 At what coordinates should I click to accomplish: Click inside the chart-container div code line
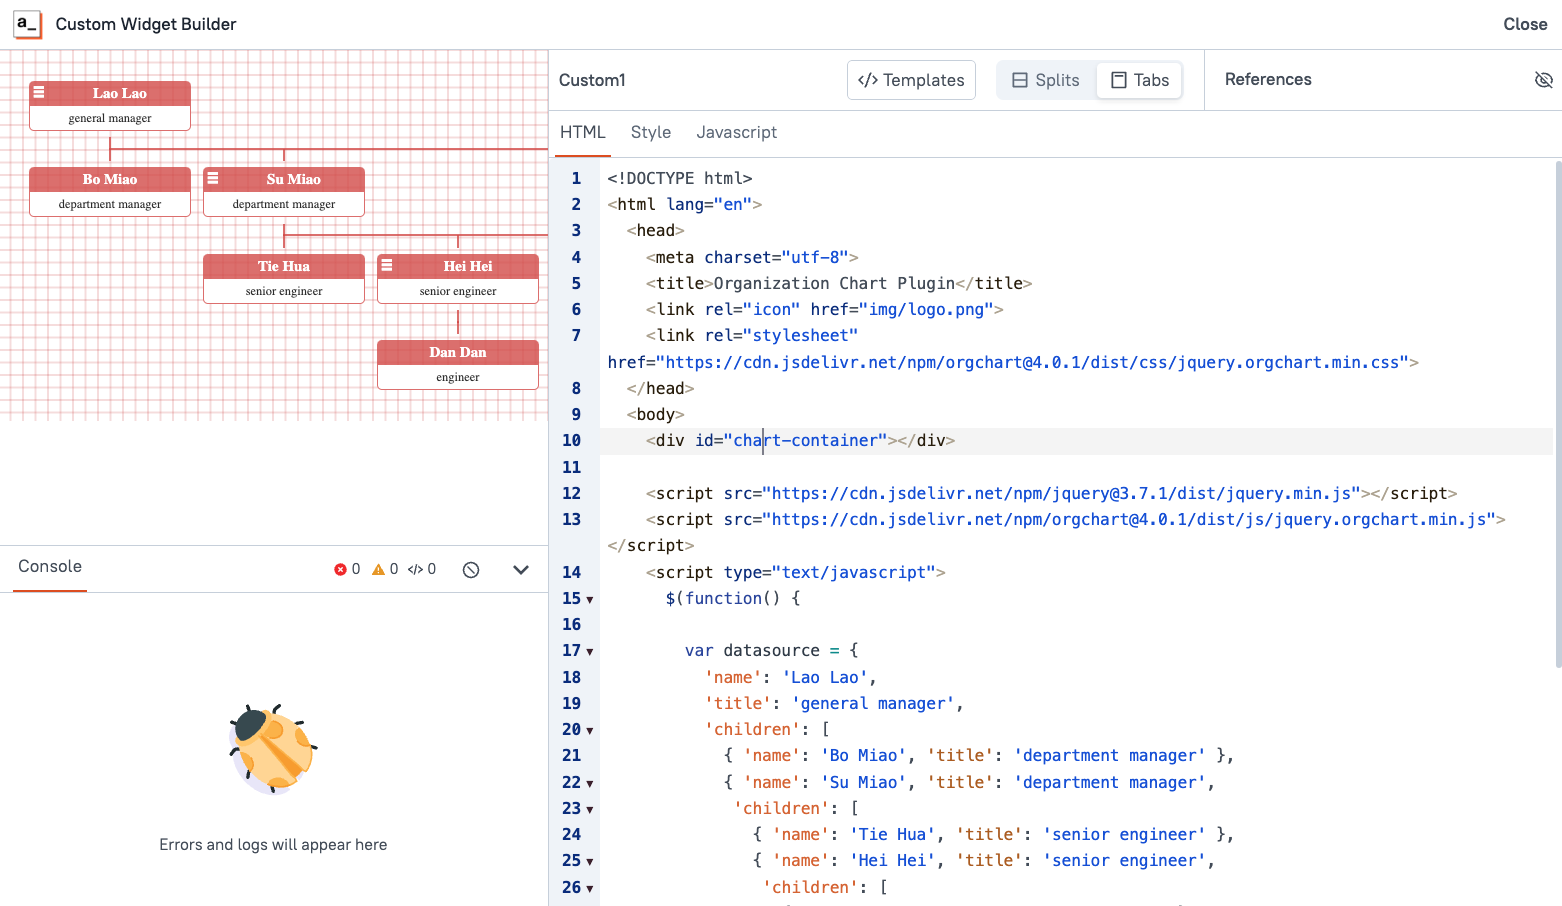pyautogui.click(x=800, y=440)
